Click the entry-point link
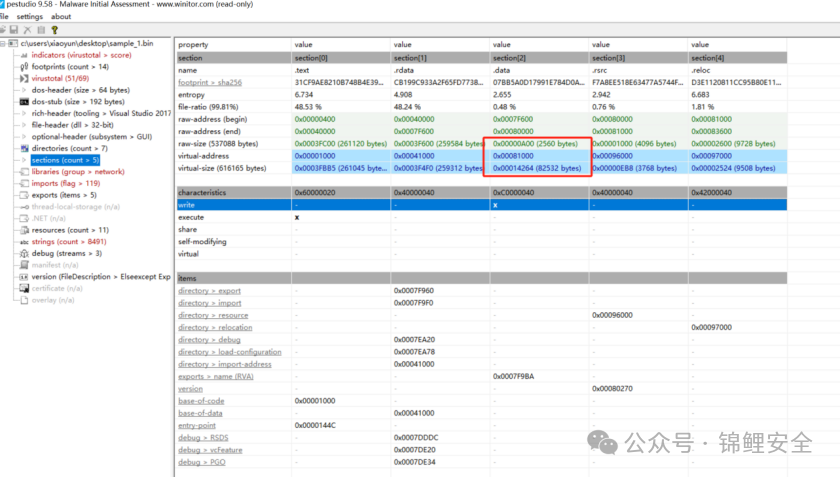Viewport: 840px width, 477px height. [197, 426]
